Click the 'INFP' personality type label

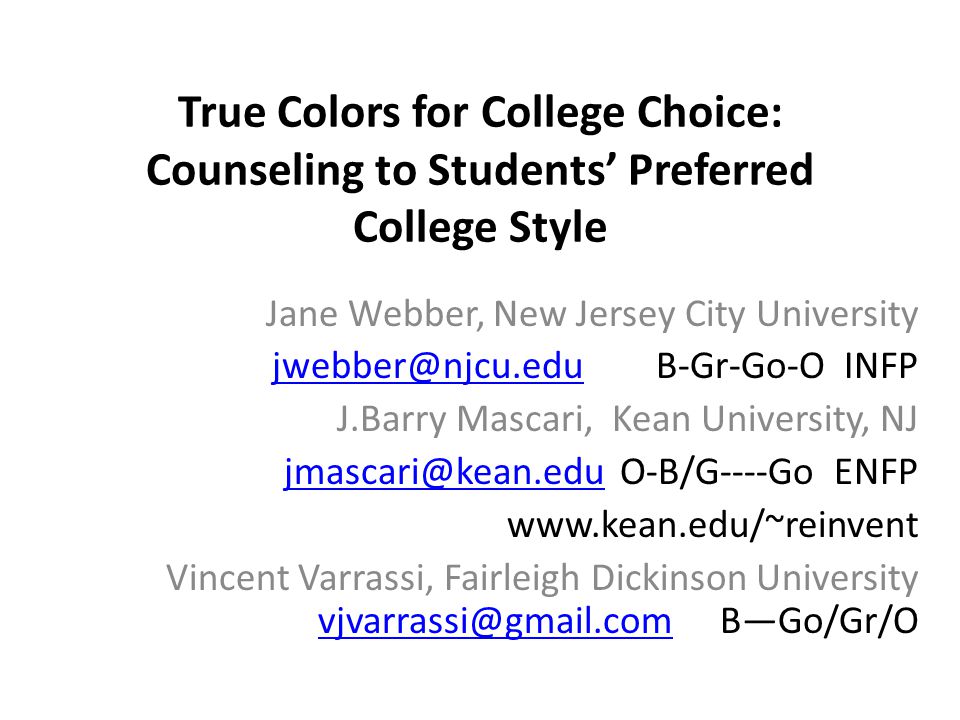pyautogui.click(x=880, y=367)
